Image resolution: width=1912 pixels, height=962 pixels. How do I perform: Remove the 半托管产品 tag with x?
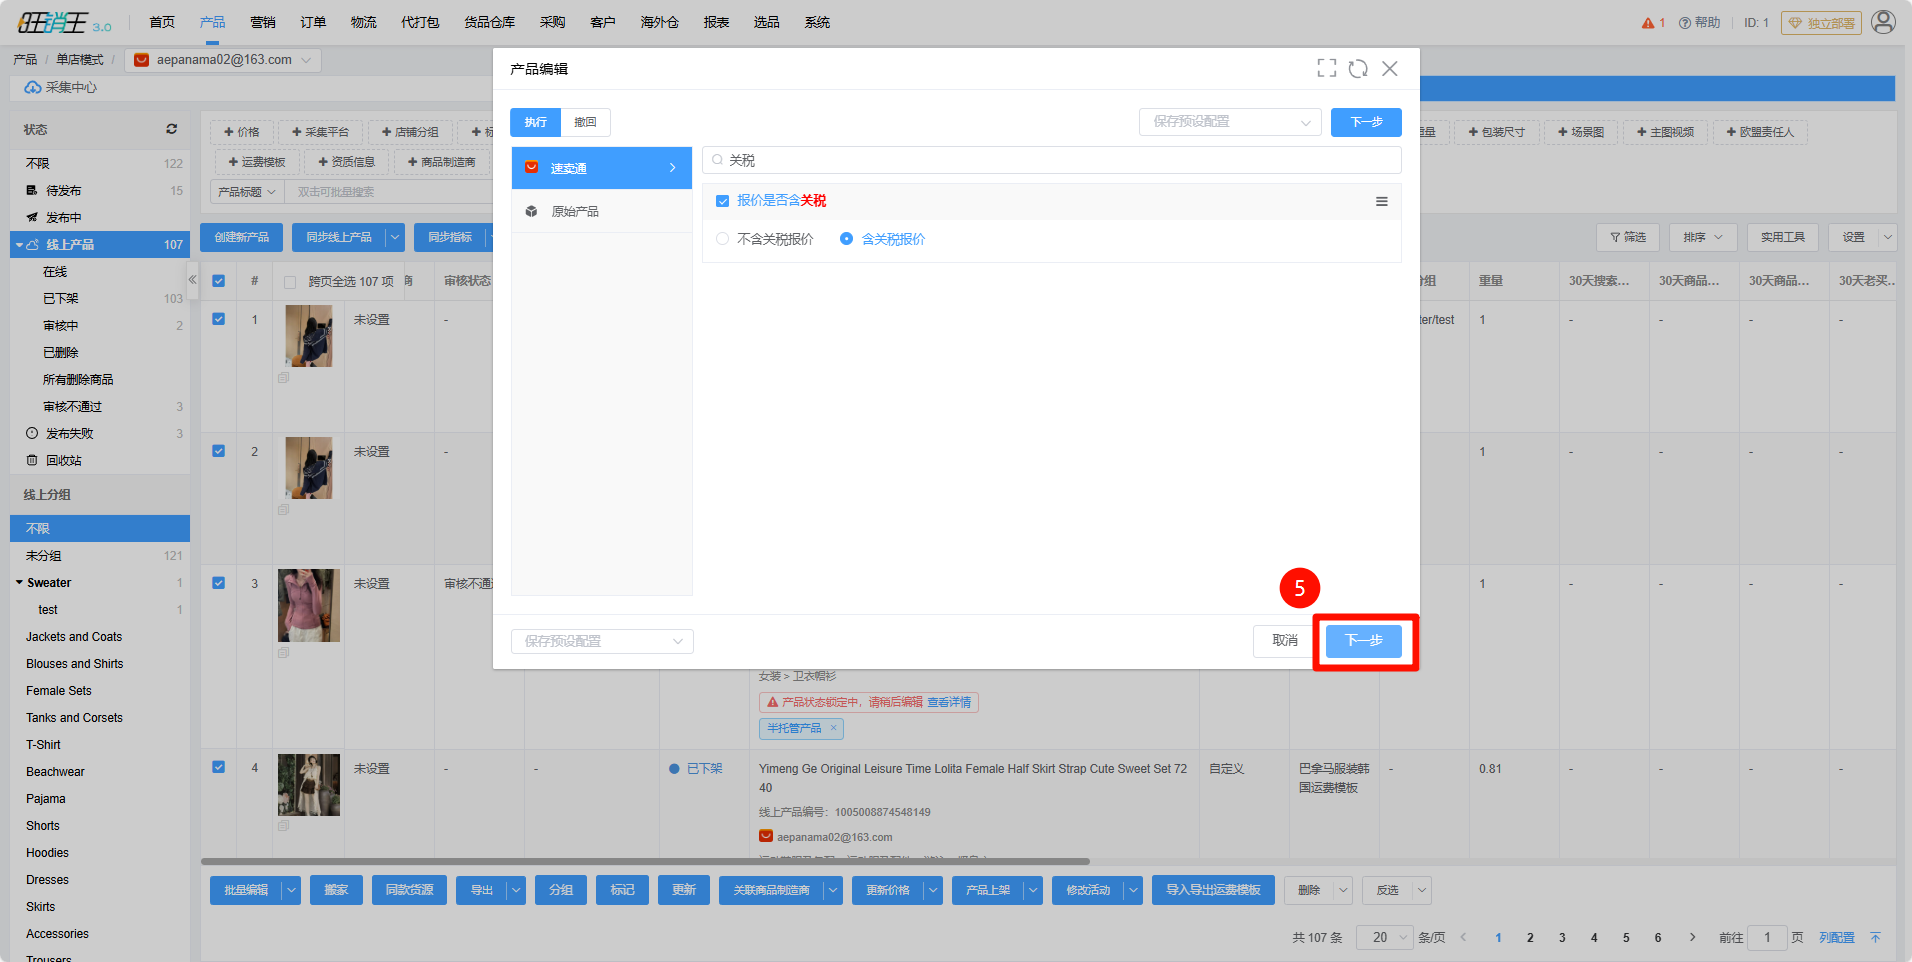(833, 728)
